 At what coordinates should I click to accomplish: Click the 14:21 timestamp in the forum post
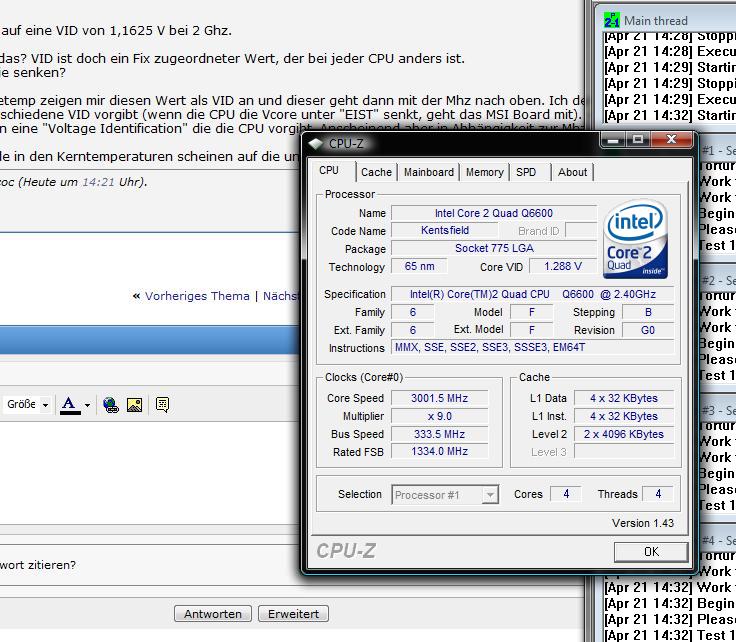click(x=98, y=182)
